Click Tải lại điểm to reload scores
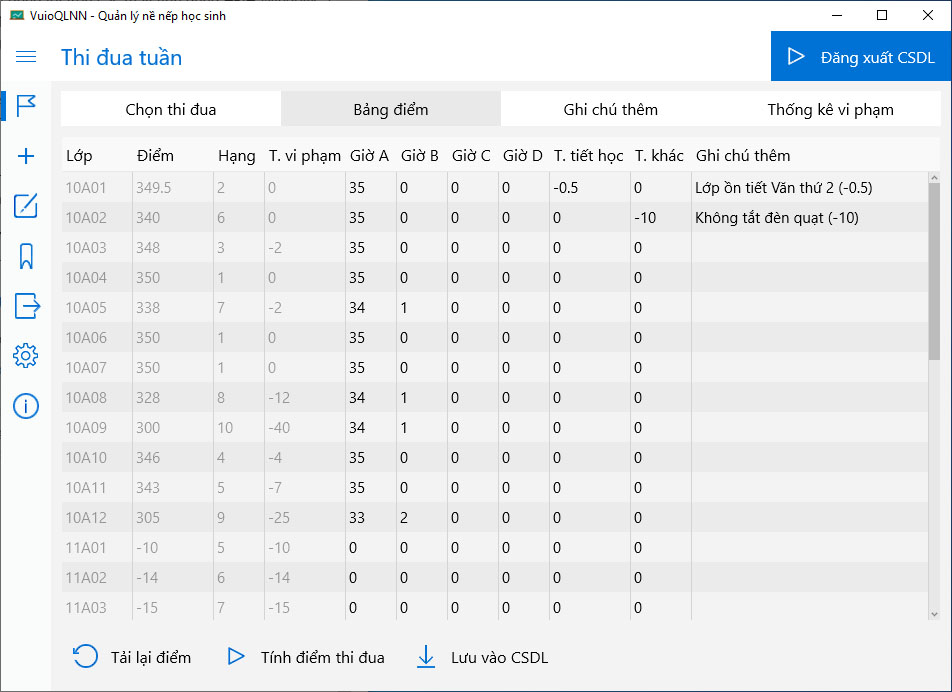 pyautogui.click(x=132, y=657)
